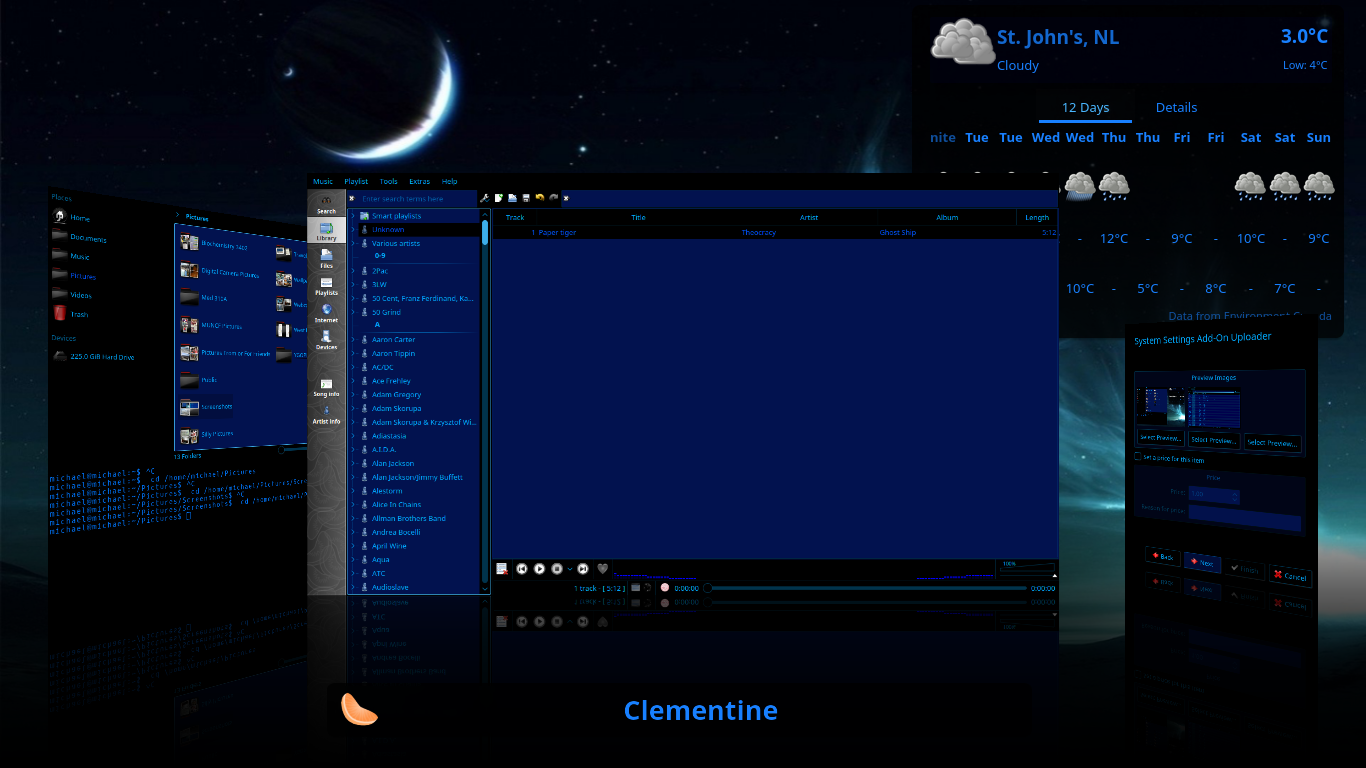Click the previous track button

[521, 568]
